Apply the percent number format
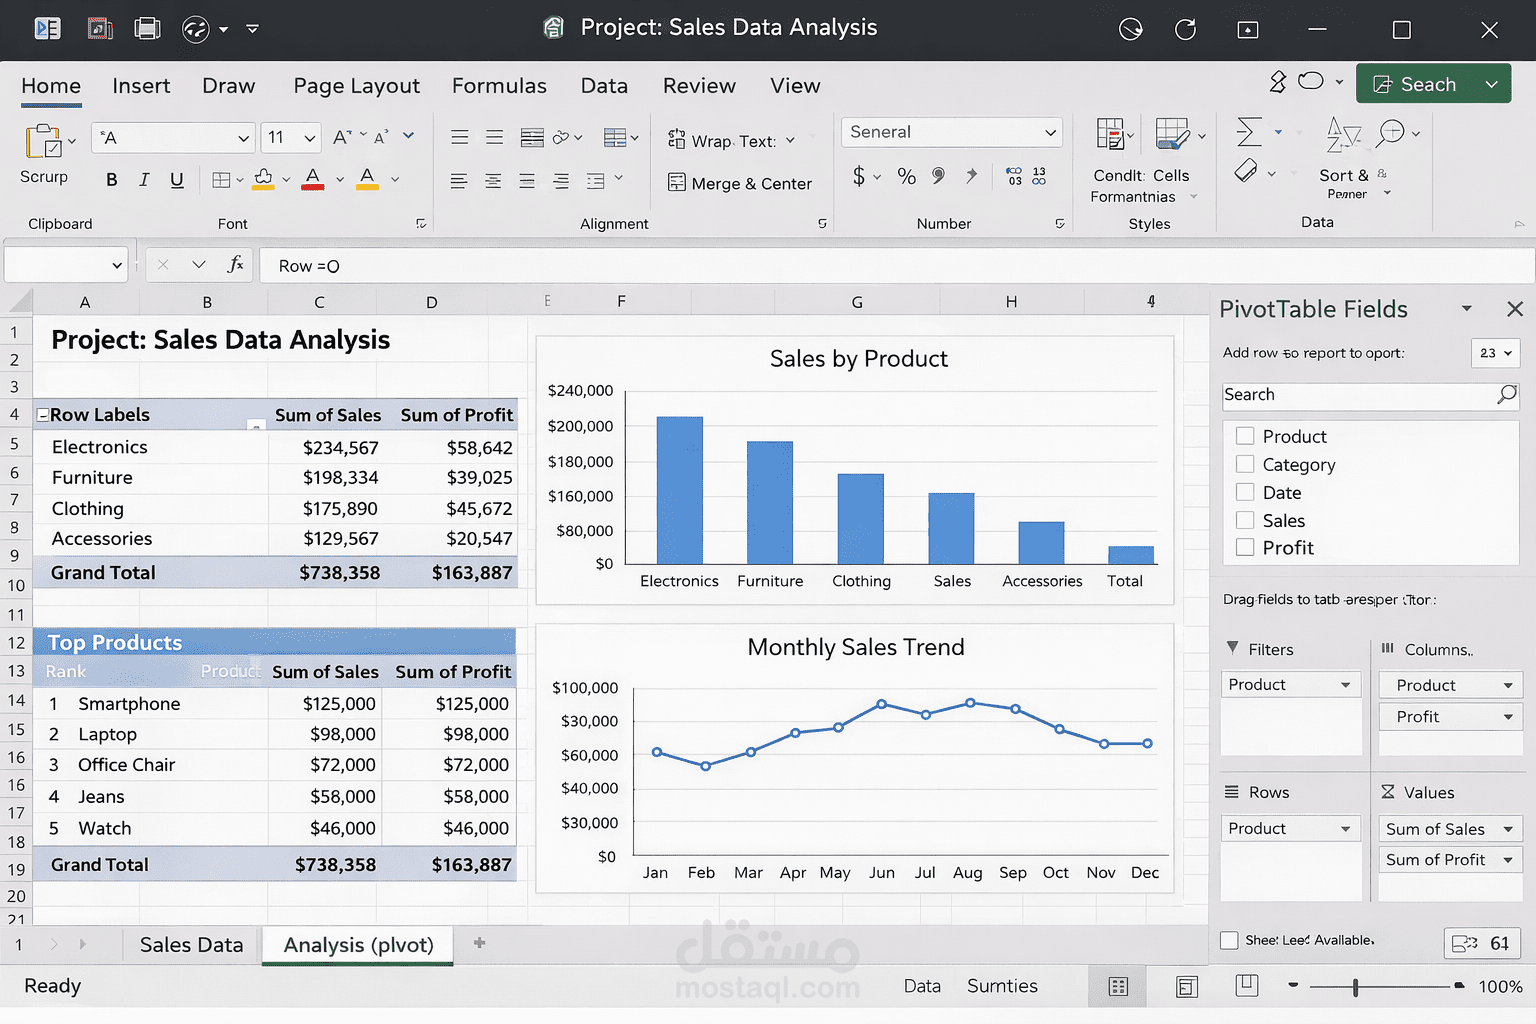Image resolution: width=1536 pixels, height=1024 pixels. point(905,177)
